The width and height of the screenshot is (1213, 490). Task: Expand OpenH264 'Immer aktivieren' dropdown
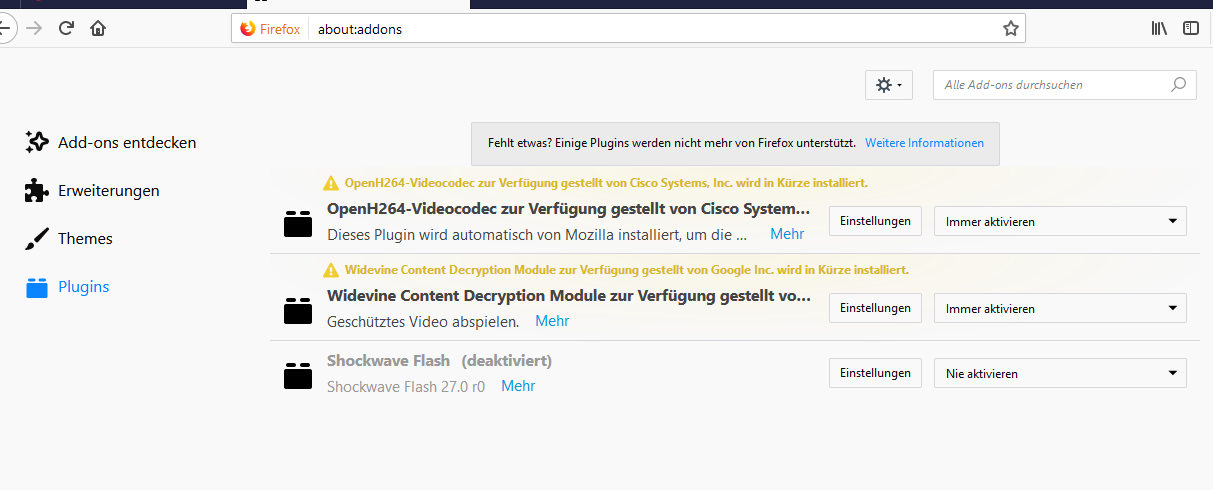tap(1060, 222)
